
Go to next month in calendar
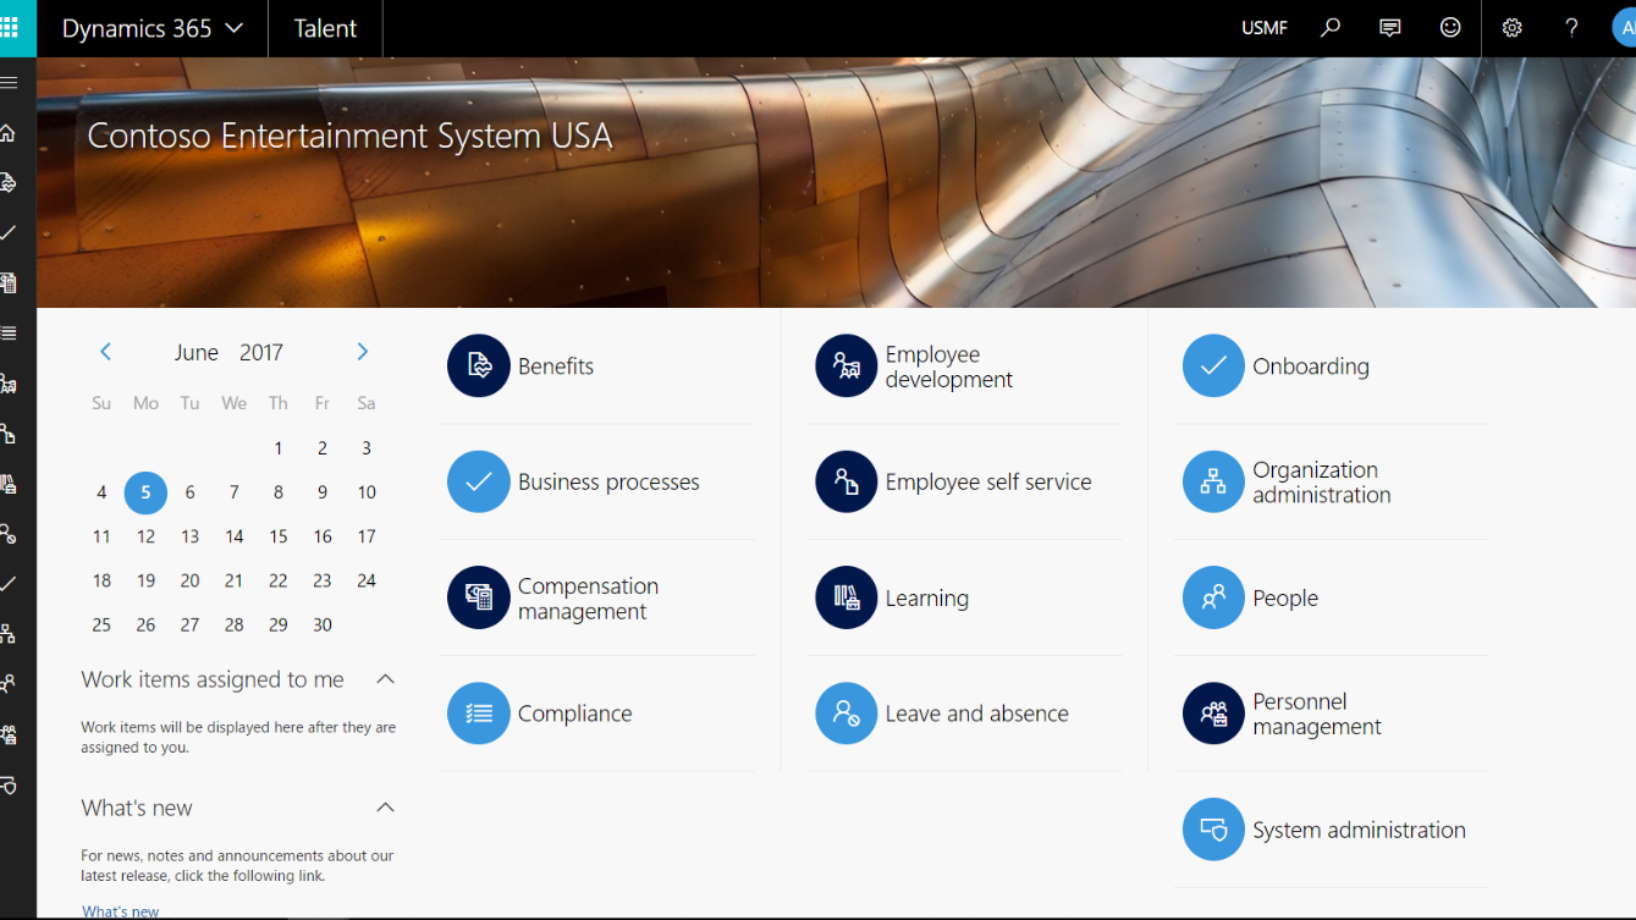[362, 352]
